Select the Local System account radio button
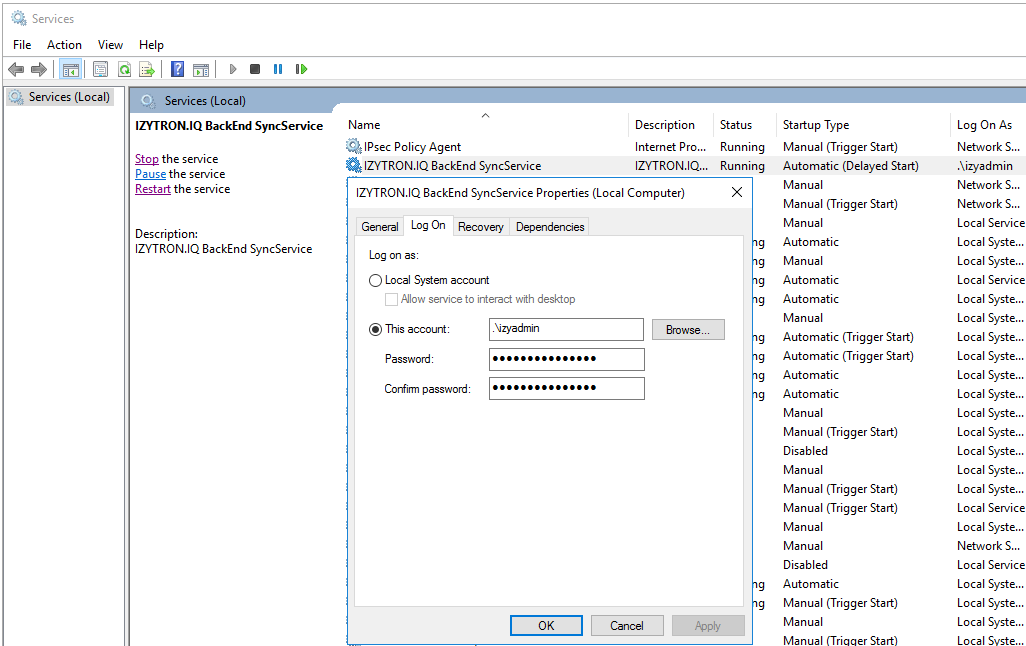This screenshot has height=646, width=1026. click(376, 280)
